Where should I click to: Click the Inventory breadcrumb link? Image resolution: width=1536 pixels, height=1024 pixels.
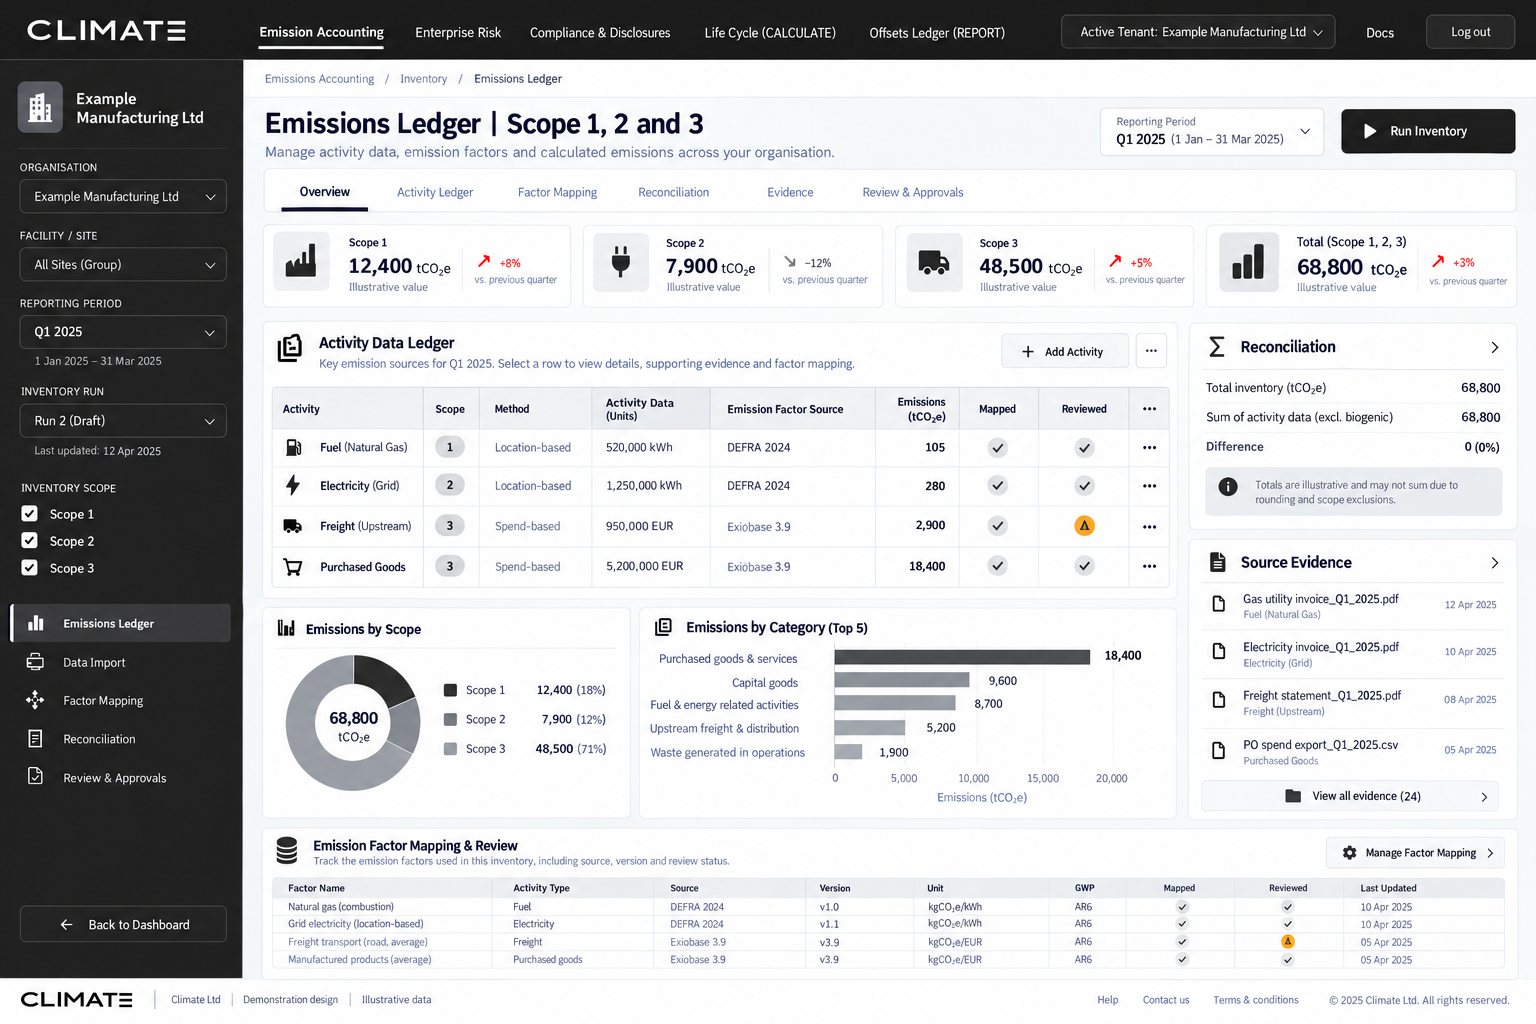[424, 79]
